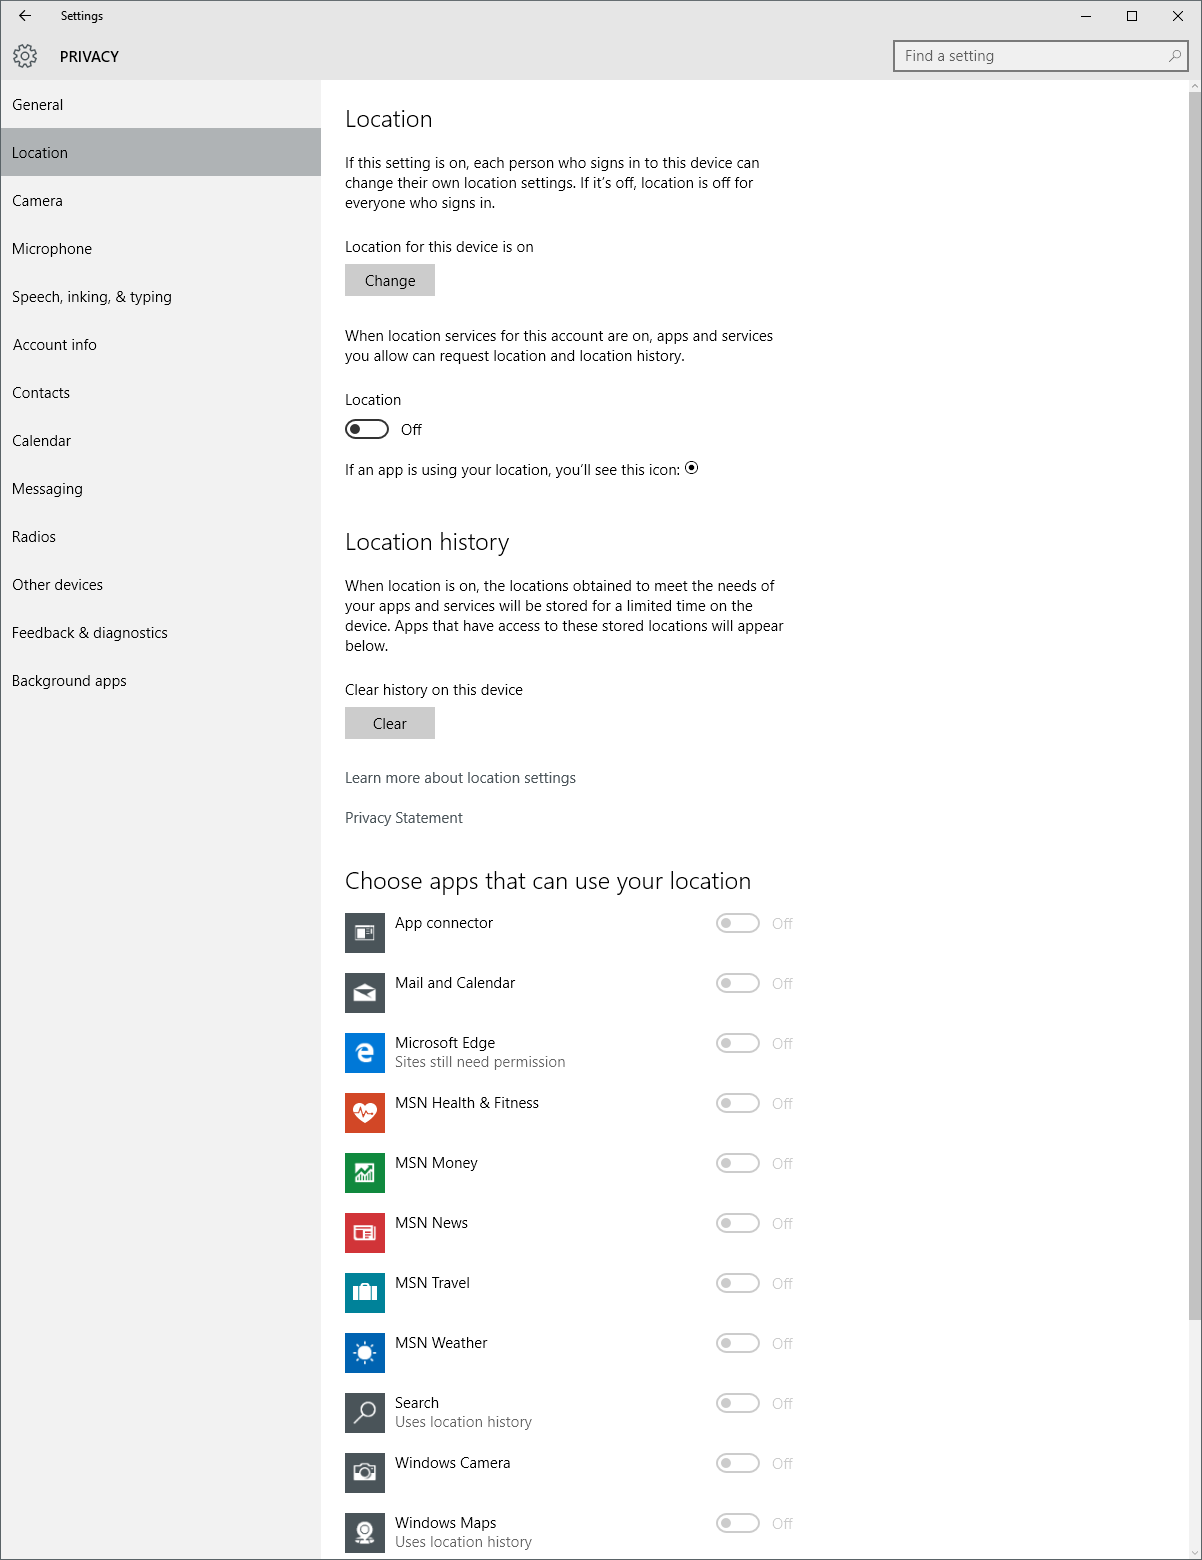1202x1560 pixels.
Task: Click the Find a setting search field
Action: coord(1030,56)
